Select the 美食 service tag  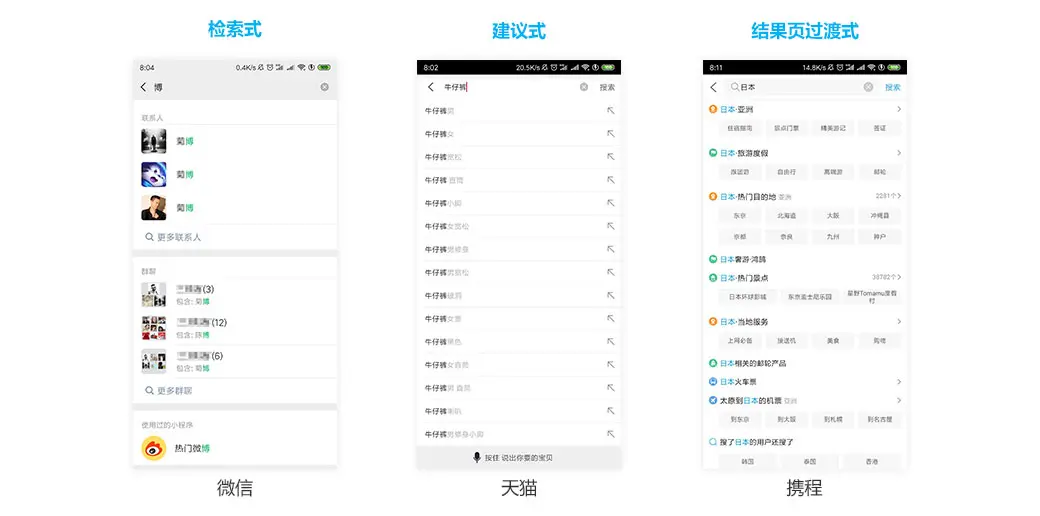click(833, 340)
